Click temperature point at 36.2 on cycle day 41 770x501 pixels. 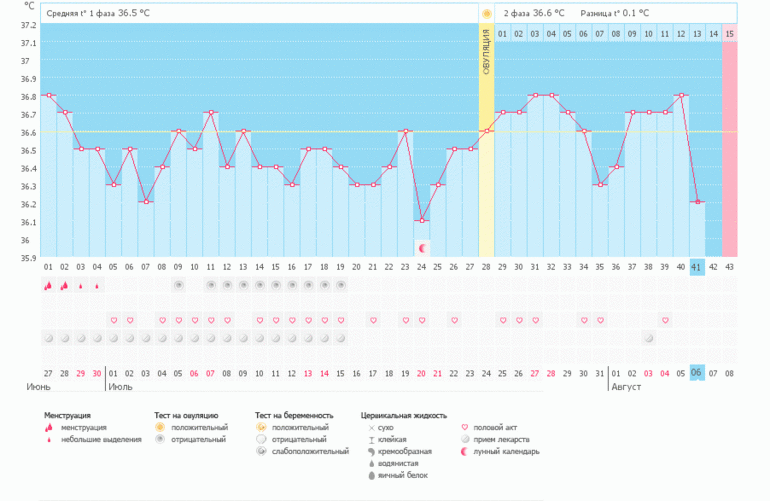(697, 202)
